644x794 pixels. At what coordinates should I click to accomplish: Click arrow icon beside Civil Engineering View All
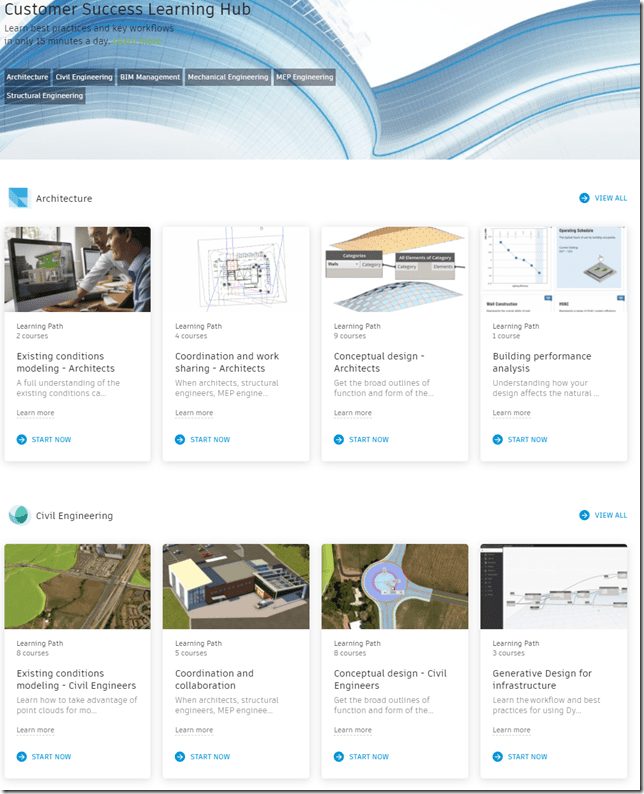[x=584, y=515]
